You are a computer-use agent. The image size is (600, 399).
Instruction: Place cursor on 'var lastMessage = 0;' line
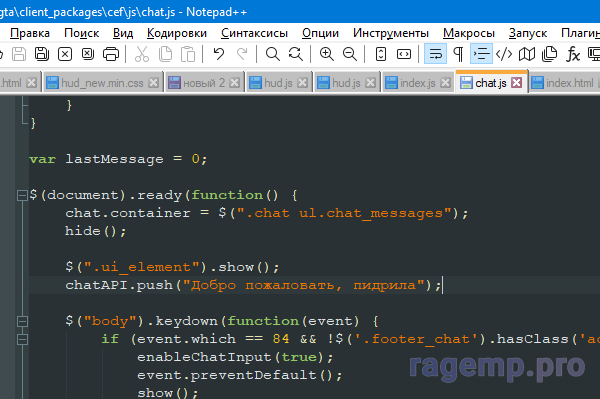[118, 159]
